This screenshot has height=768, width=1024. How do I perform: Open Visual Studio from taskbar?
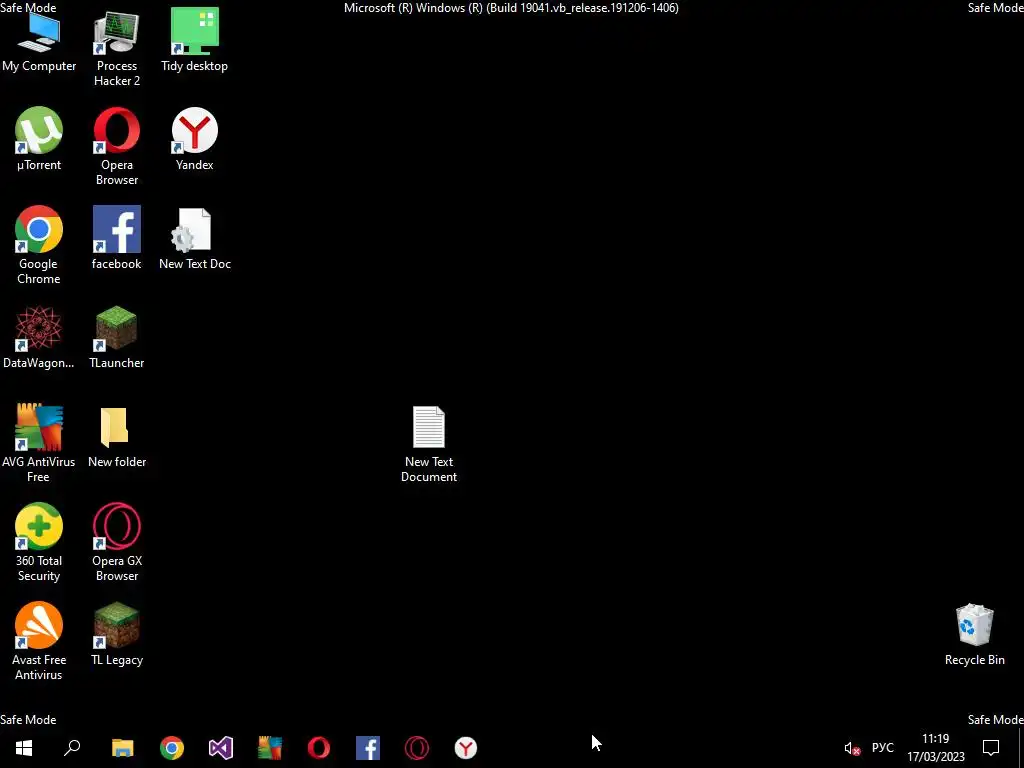pyautogui.click(x=221, y=748)
